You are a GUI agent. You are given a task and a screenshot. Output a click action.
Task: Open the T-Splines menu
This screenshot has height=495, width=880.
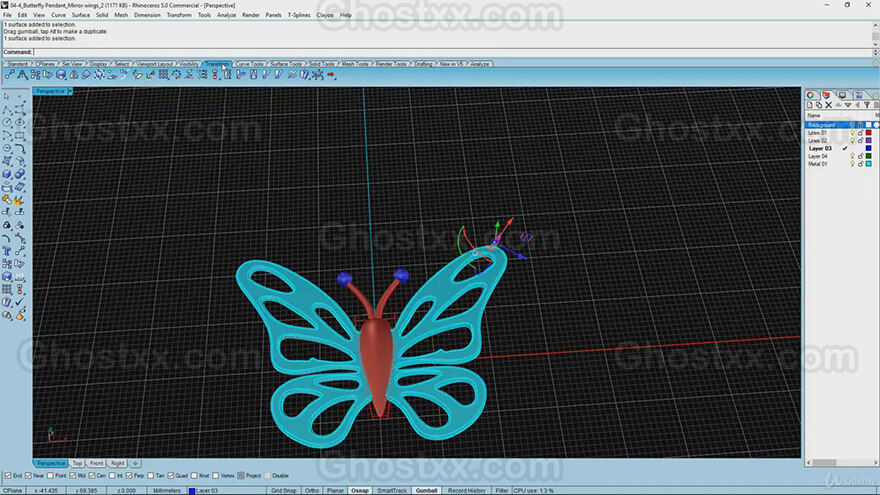299,15
